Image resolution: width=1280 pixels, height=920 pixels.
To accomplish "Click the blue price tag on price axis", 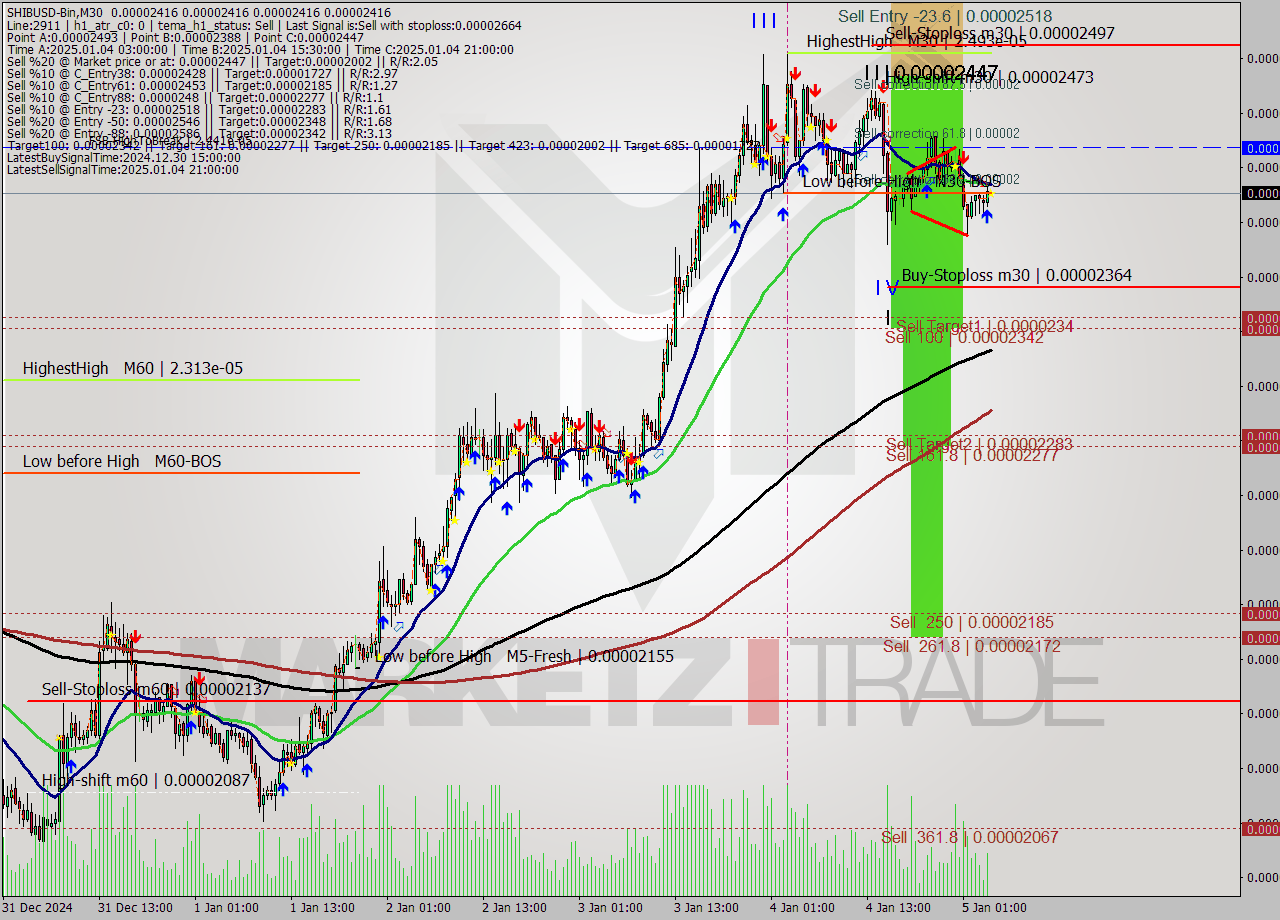I will tap(1260, 148).
